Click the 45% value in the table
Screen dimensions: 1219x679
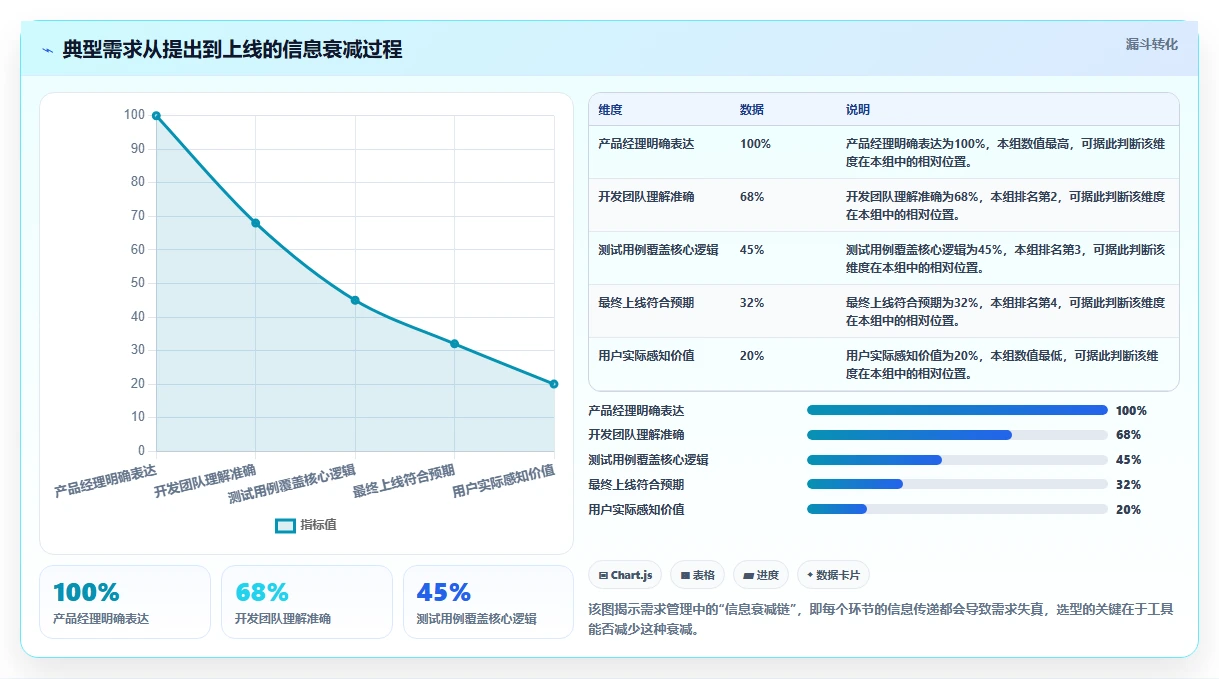tap(752, 250)
